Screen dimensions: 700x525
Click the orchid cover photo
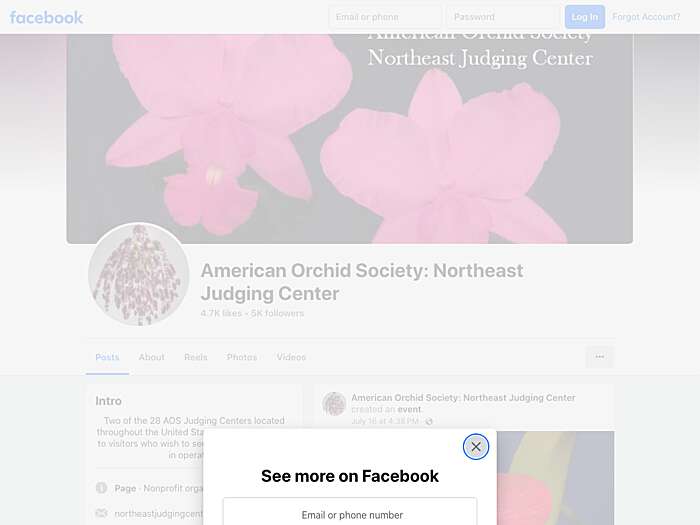click(x=350, y=139)
